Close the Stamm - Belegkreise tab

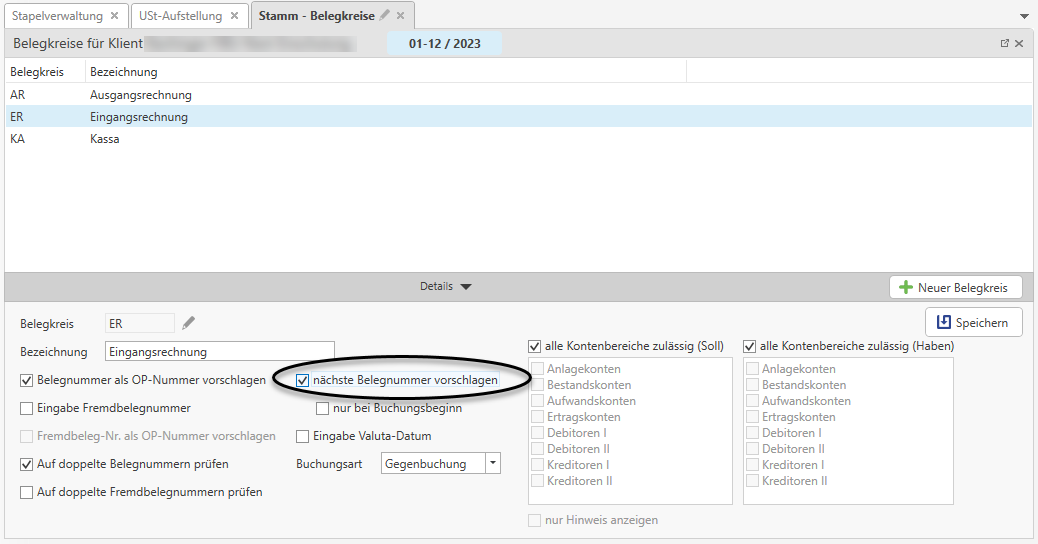(x=401, y=16)
